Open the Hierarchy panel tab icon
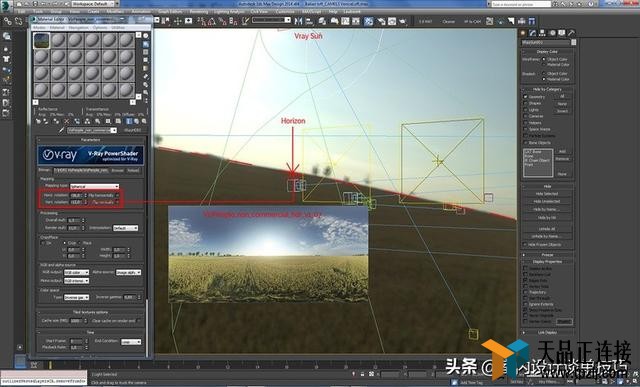This screenshot has height=387, width=640. coord(542,33)
